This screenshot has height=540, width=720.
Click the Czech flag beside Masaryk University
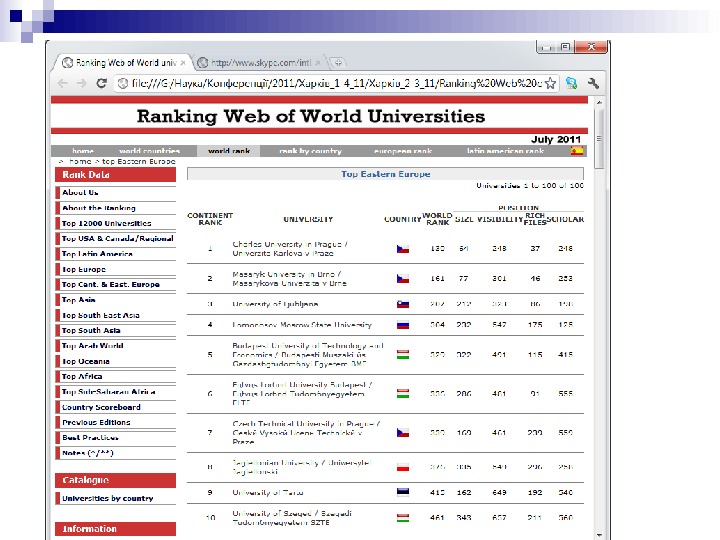click(403, 279)
